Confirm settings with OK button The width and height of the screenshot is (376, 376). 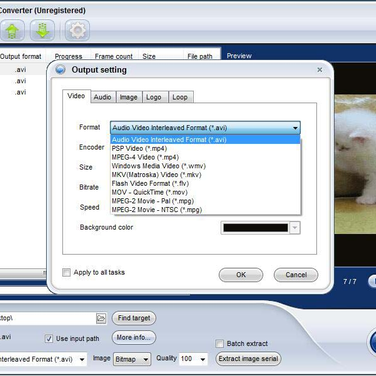click(241, 275)
